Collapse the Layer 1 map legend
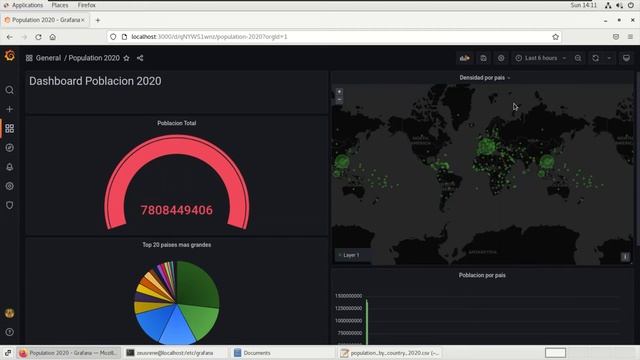Viewport: 640px width, 360px height. 349,255
